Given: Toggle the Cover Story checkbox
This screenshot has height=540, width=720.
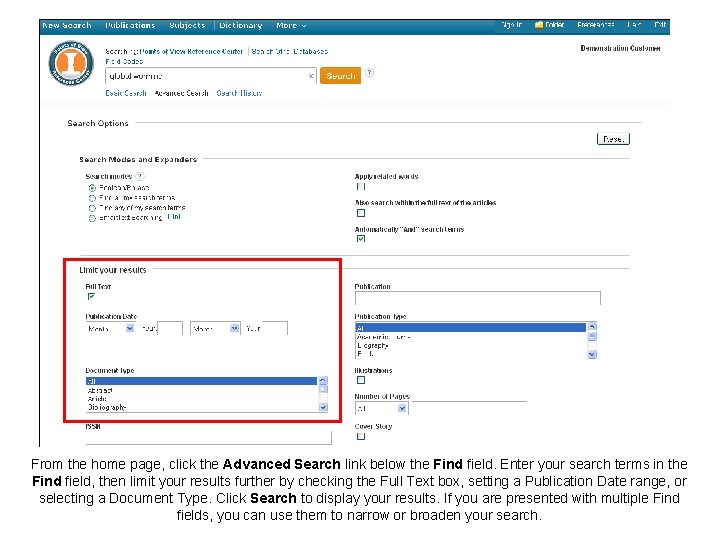Looking at the screenshot, I should click(361, 436).
